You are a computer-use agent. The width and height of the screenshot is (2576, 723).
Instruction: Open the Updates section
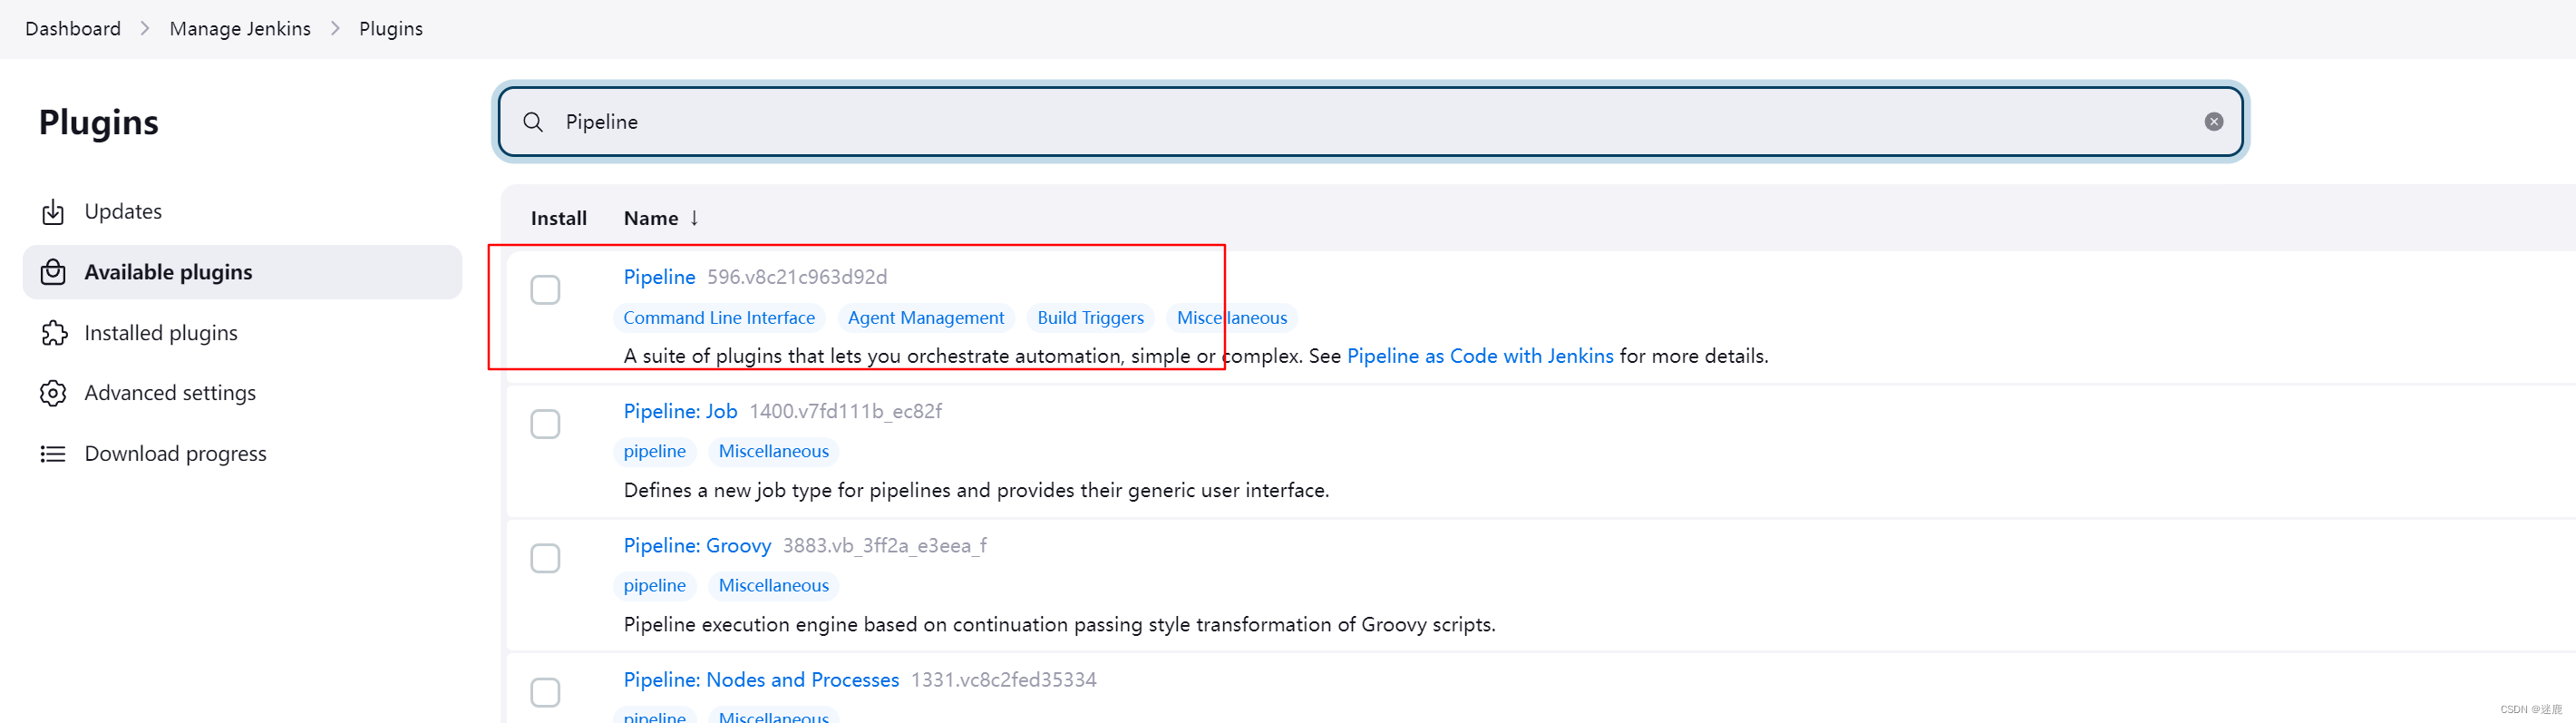(242, 212)
